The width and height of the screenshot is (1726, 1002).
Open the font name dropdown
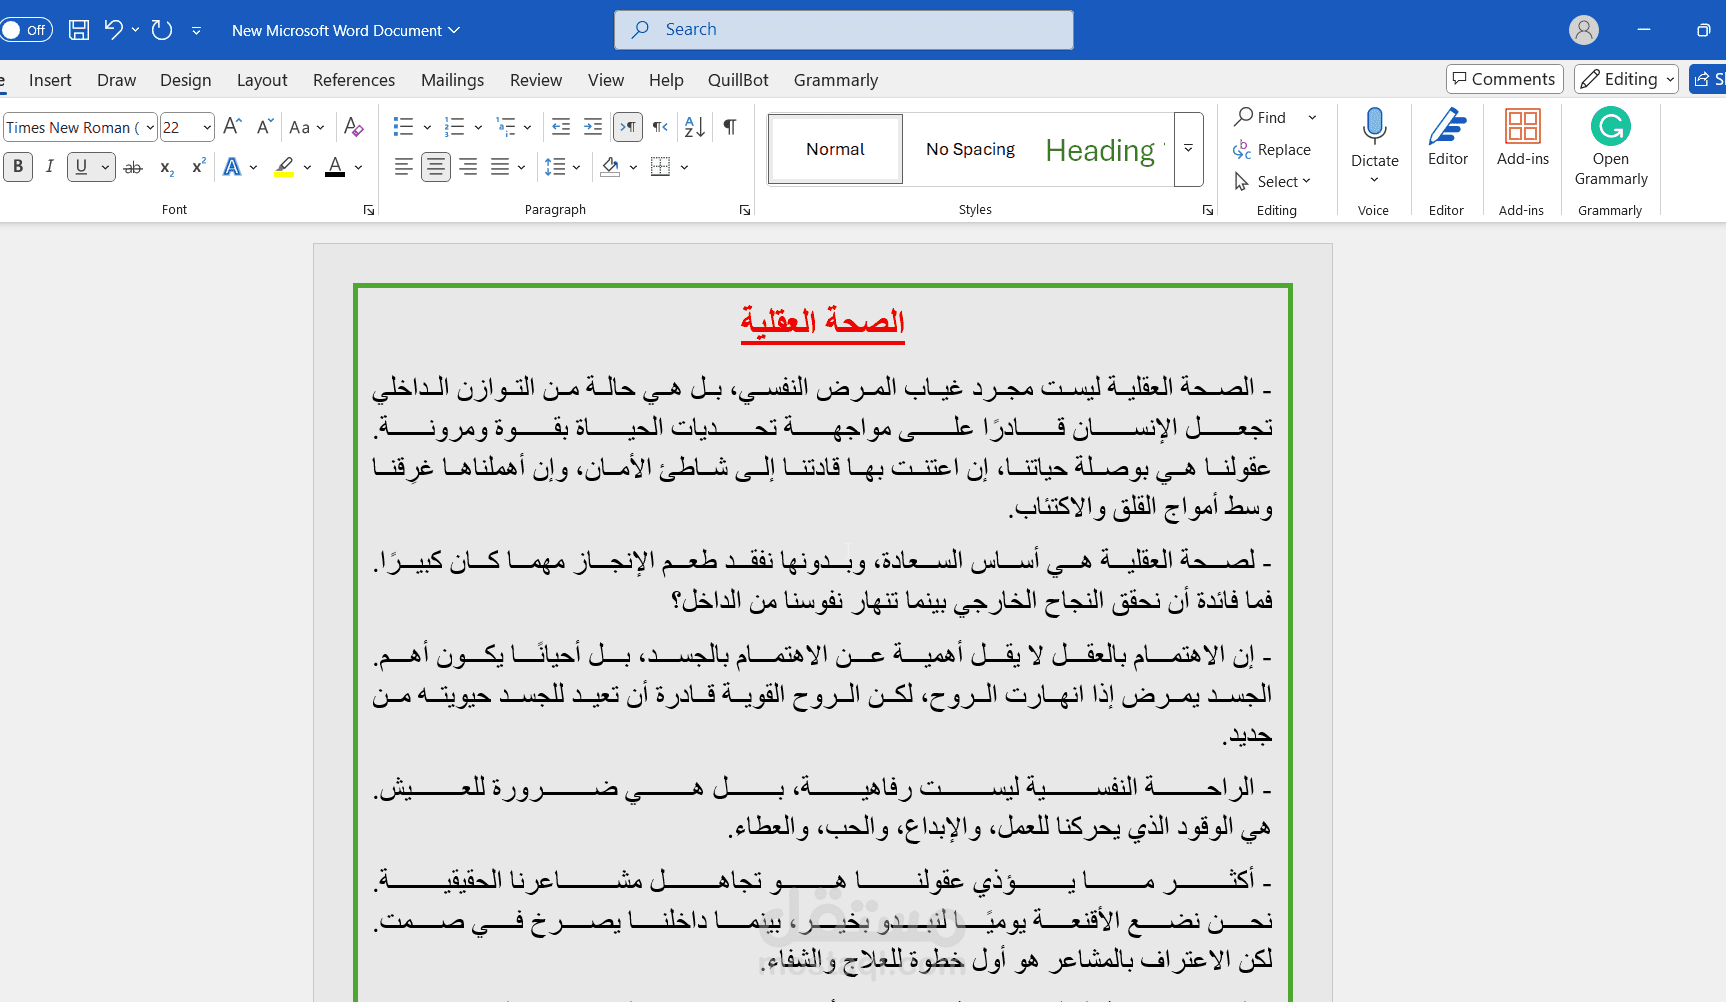150,127
